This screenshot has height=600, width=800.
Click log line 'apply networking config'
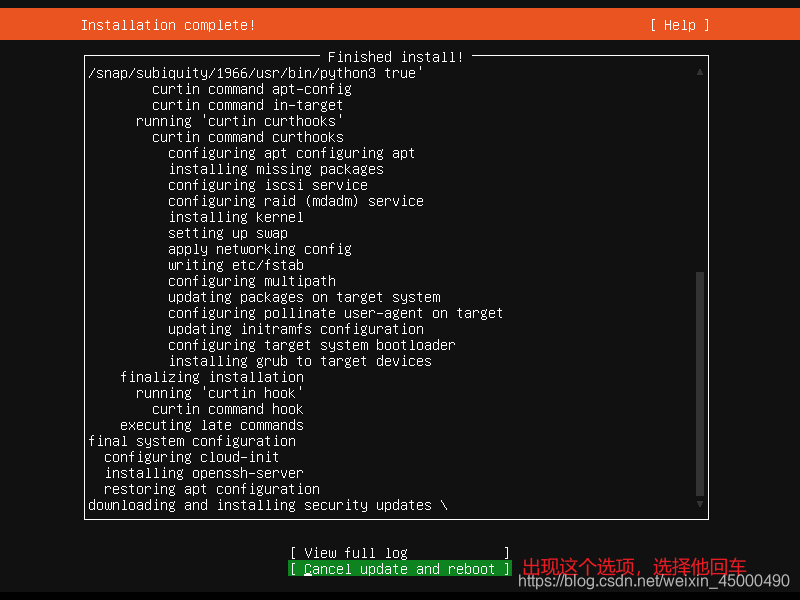(260, 249)
